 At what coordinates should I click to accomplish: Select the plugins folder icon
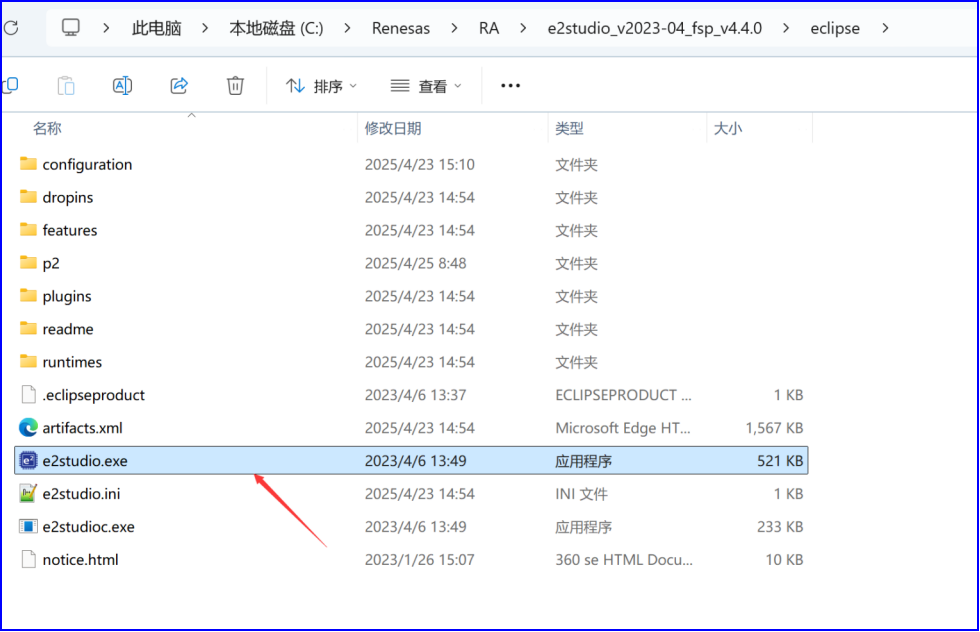(x=28, y=296)
